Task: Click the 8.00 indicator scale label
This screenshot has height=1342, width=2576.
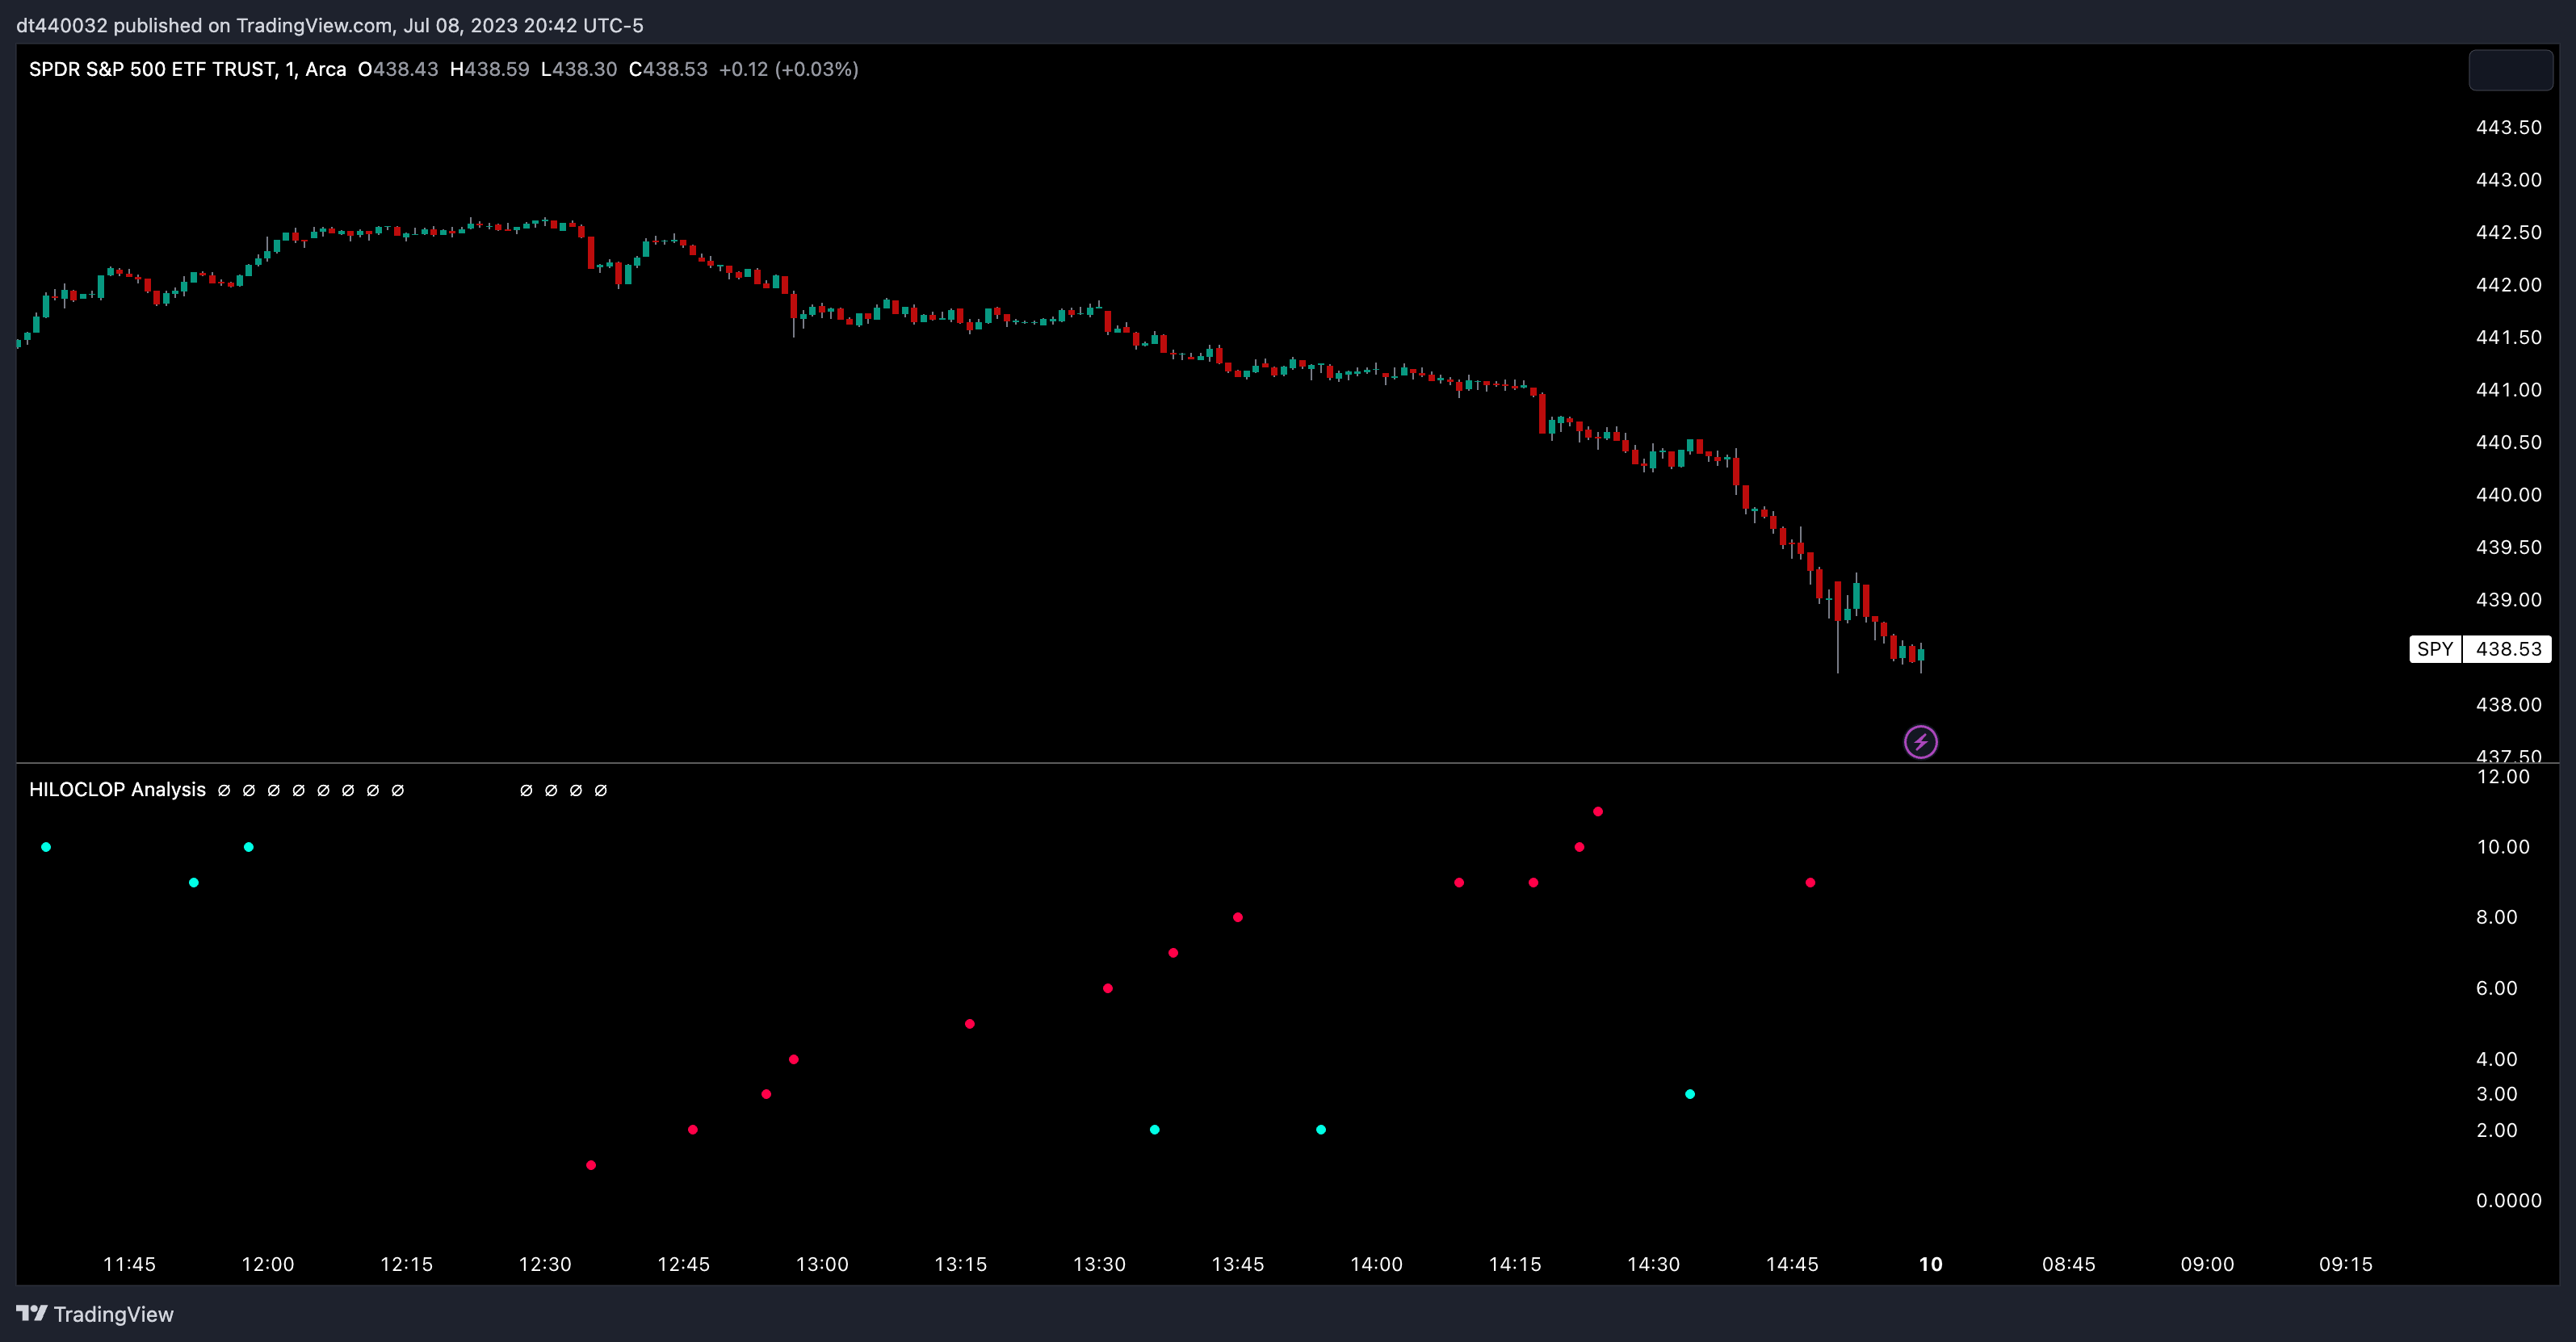Action: [x=2497, y=917]
